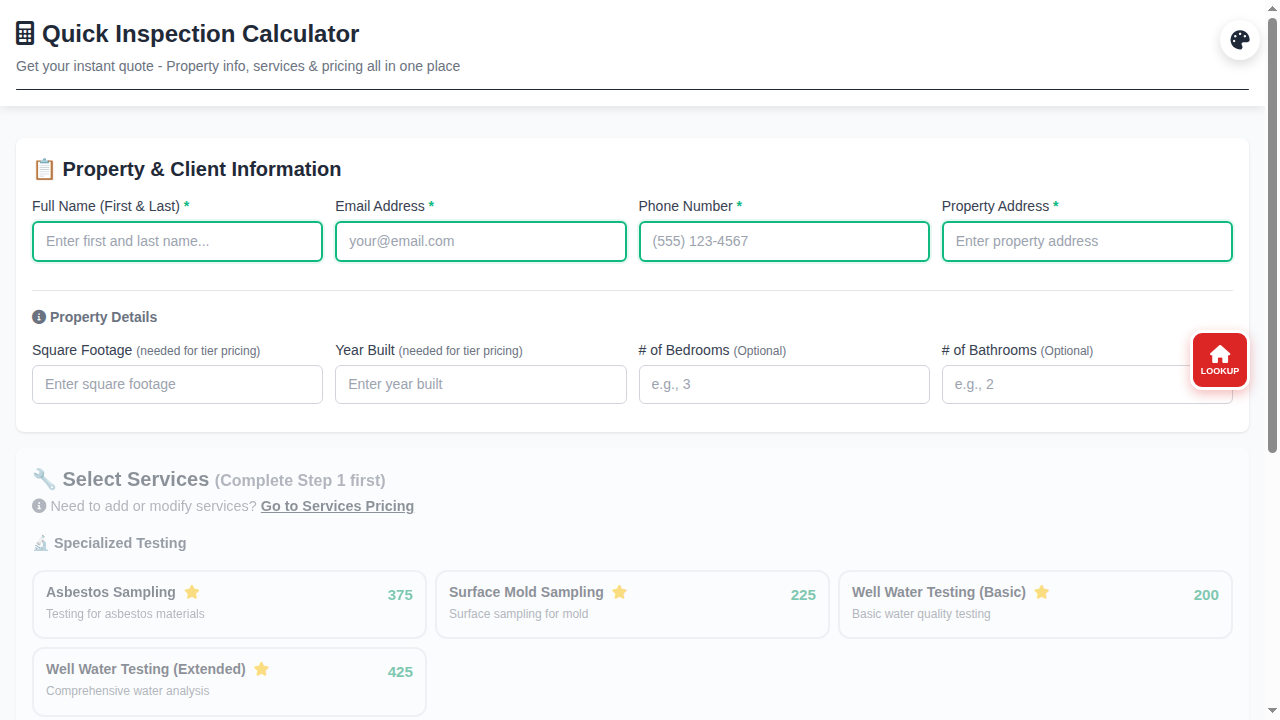Click the info icon before the services modification note
Screen dimensions: 1280x720
coord(38,506)
